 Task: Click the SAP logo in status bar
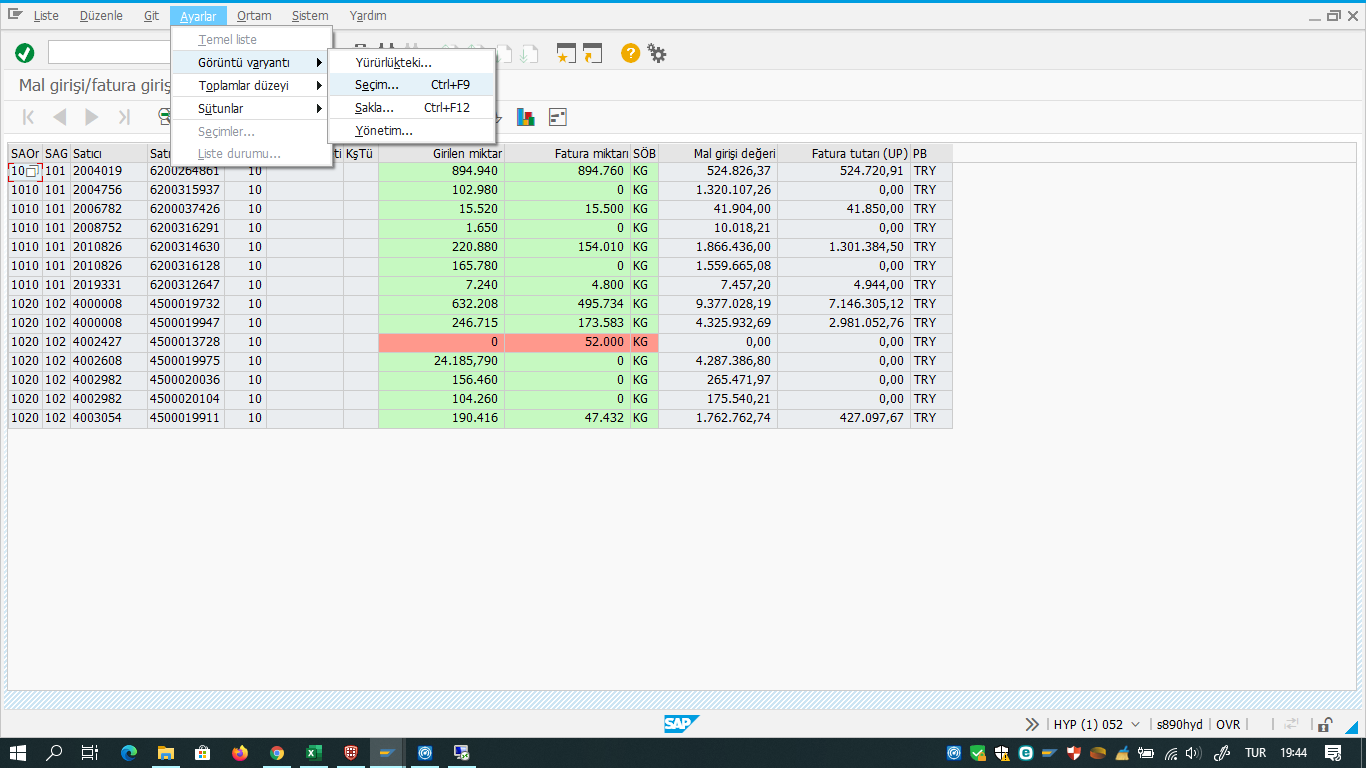coord(681,724)
